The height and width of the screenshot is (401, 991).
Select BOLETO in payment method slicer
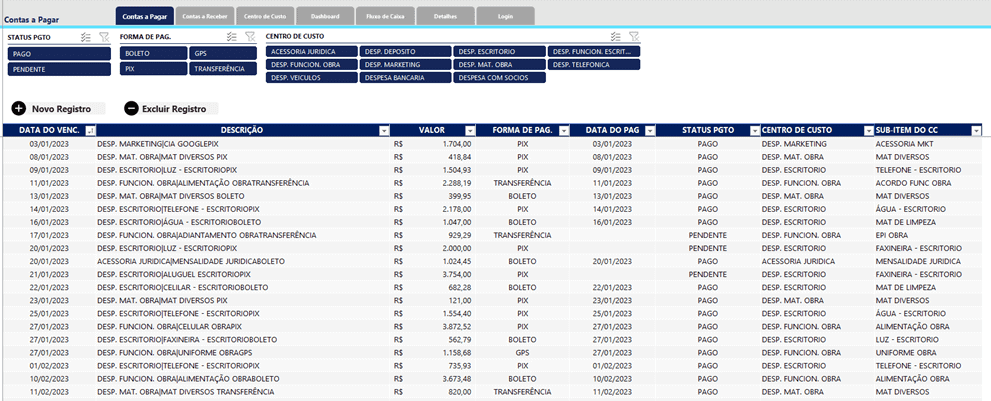pos(154,54)
